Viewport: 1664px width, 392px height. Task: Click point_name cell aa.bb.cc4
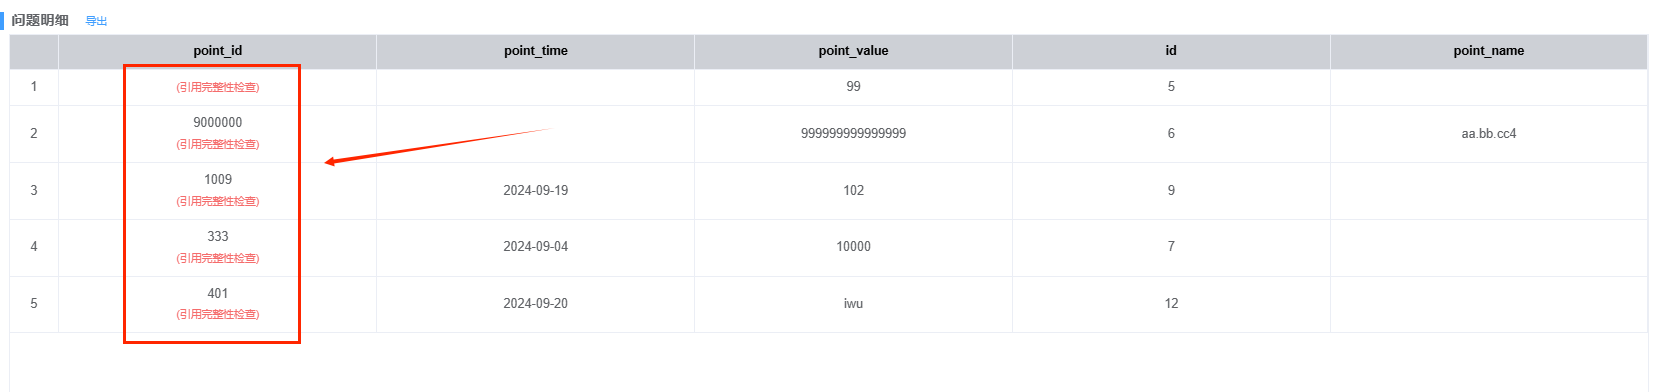[x=1489, y=133]
